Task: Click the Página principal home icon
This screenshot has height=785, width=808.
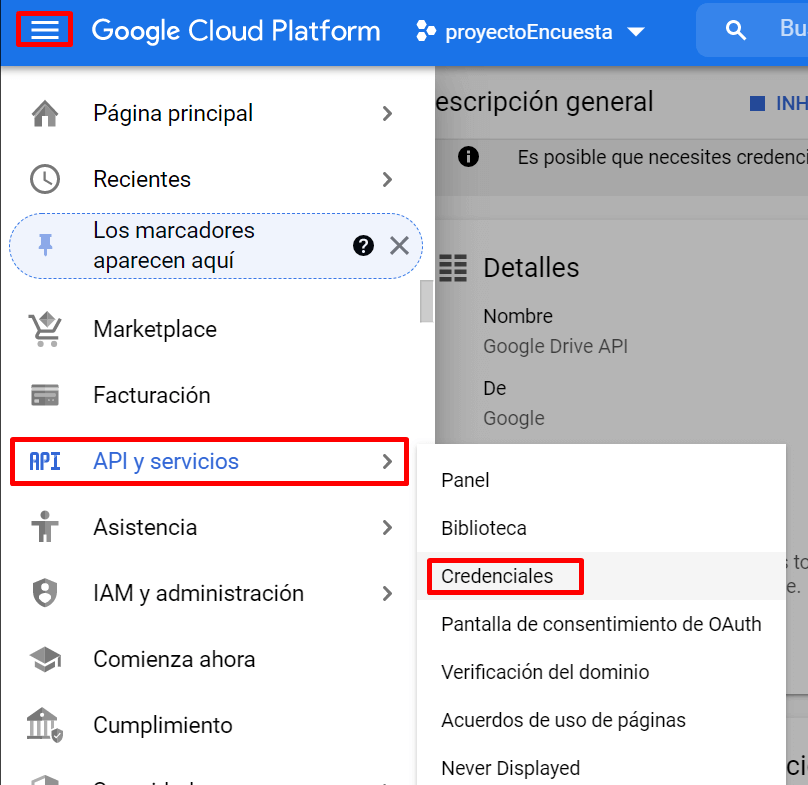Action: tap(45, 113)
